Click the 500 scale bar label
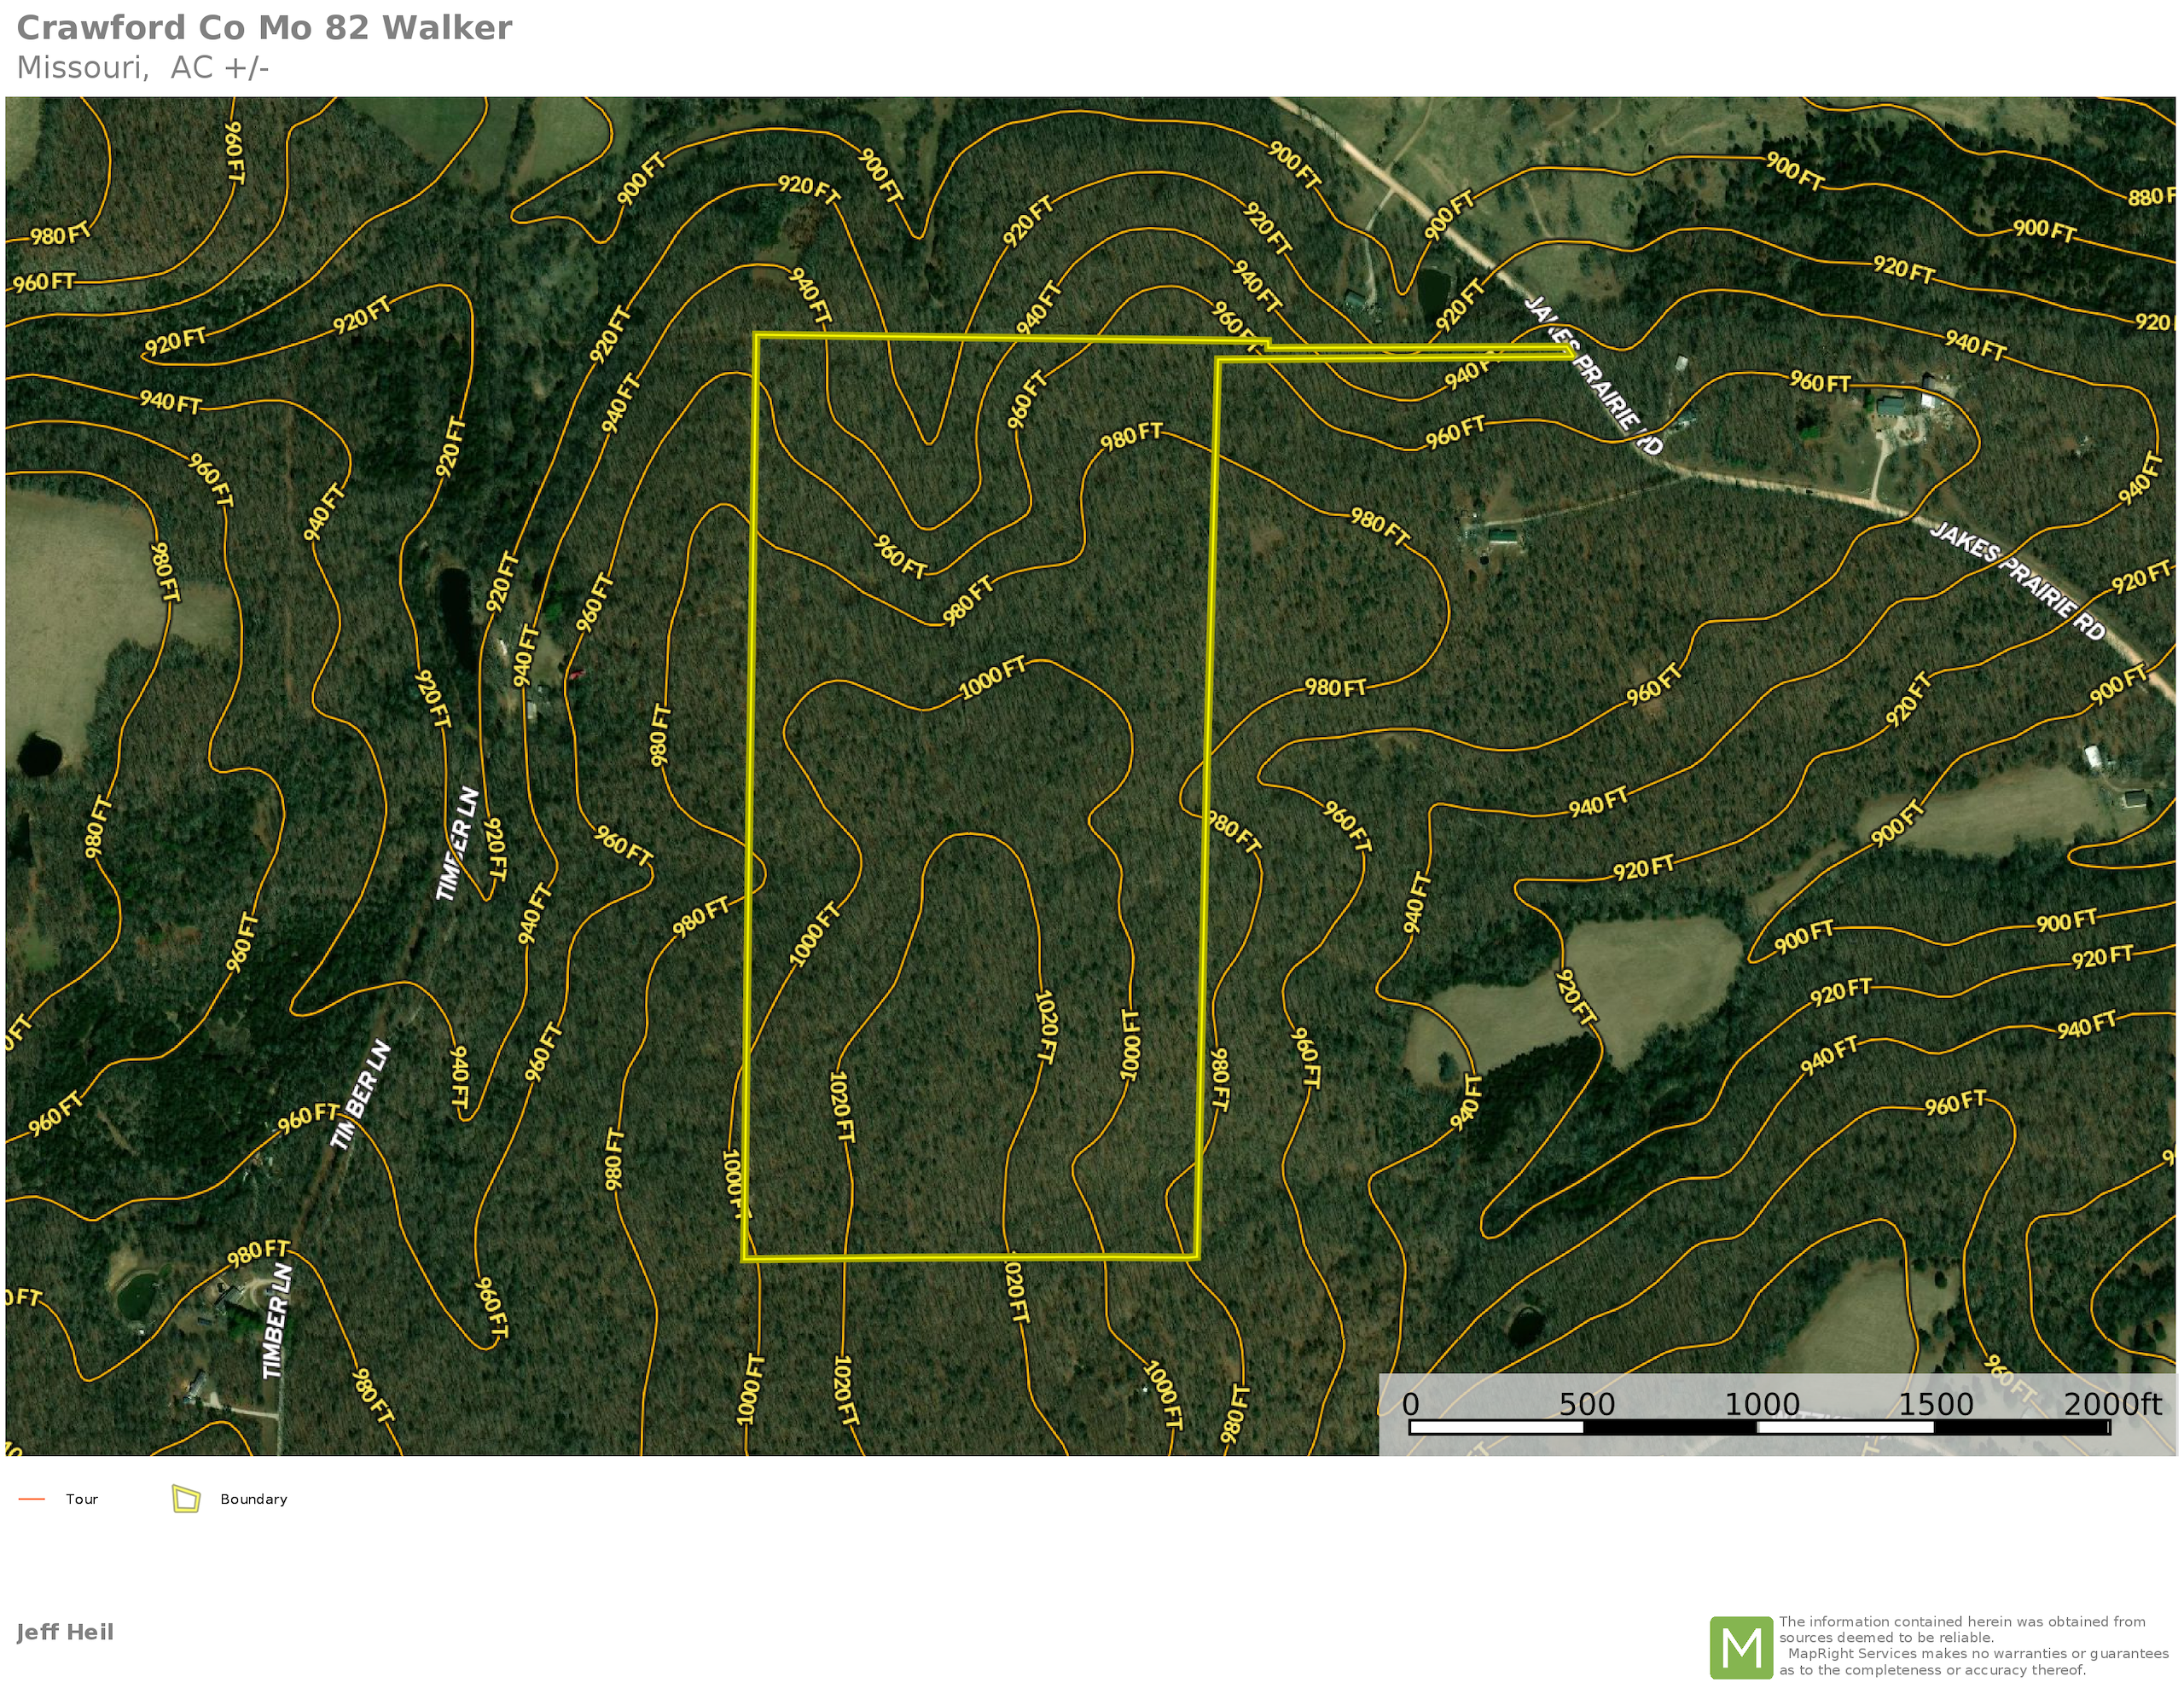Viewport: 2184px width, 1688px height. [x=1587, y=1404]
